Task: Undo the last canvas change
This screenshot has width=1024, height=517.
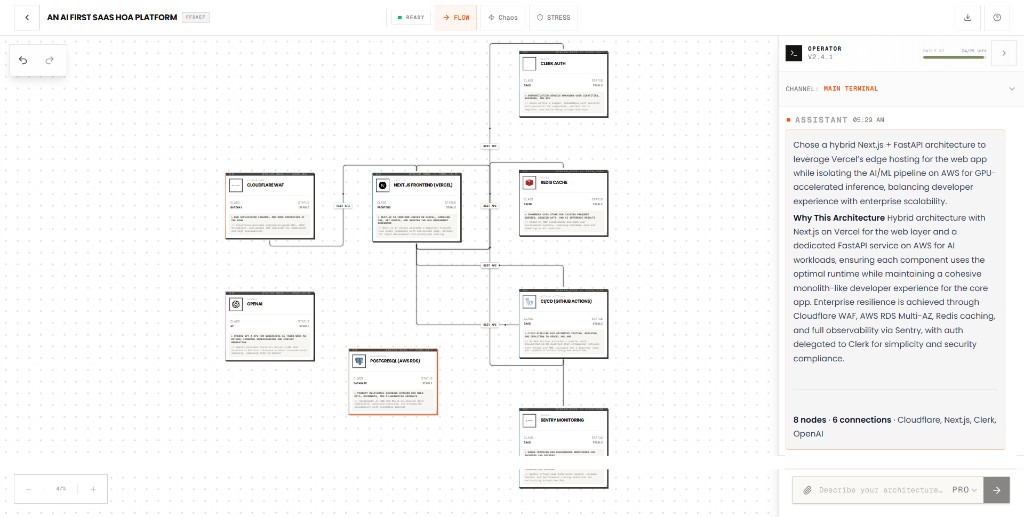Action: tap(24, 60)
